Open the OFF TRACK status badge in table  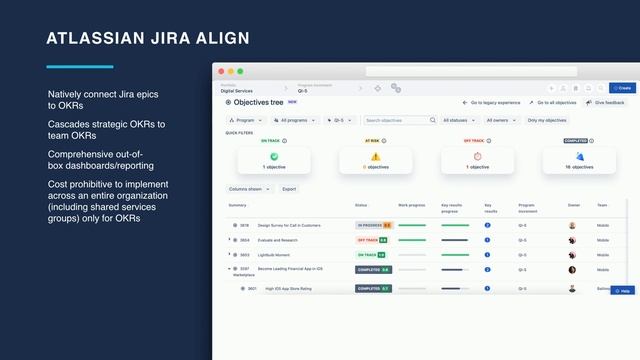tap(371, 240)
